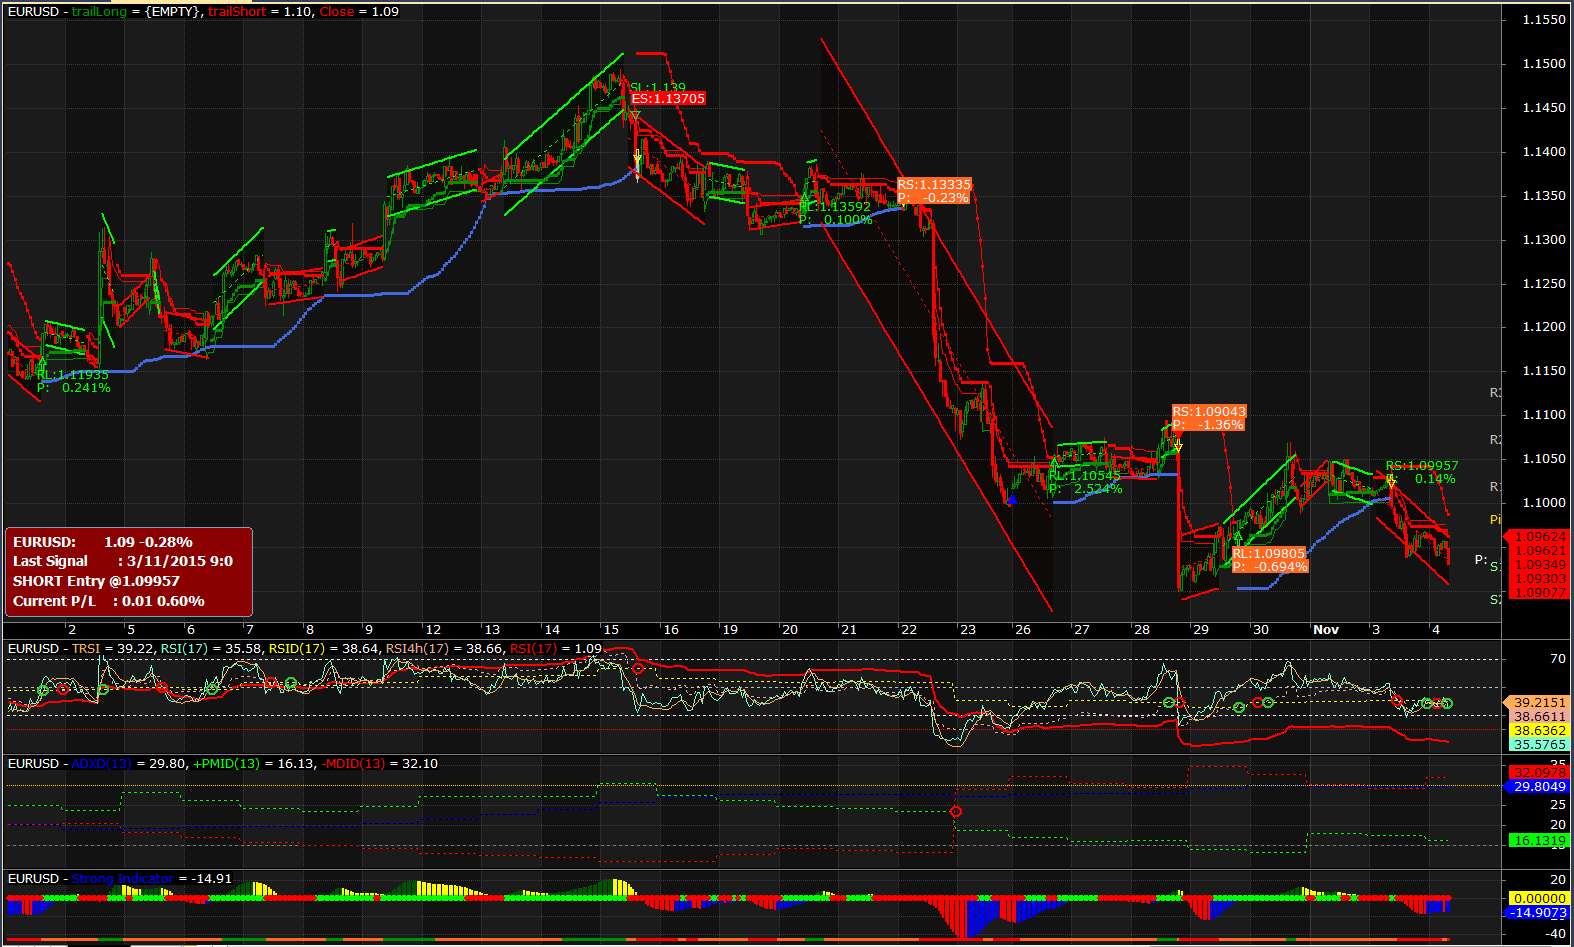Click the trailShort = 1.10 header text
The height and width of the screenshot is (947, 1574).
[x=260, y=11]
